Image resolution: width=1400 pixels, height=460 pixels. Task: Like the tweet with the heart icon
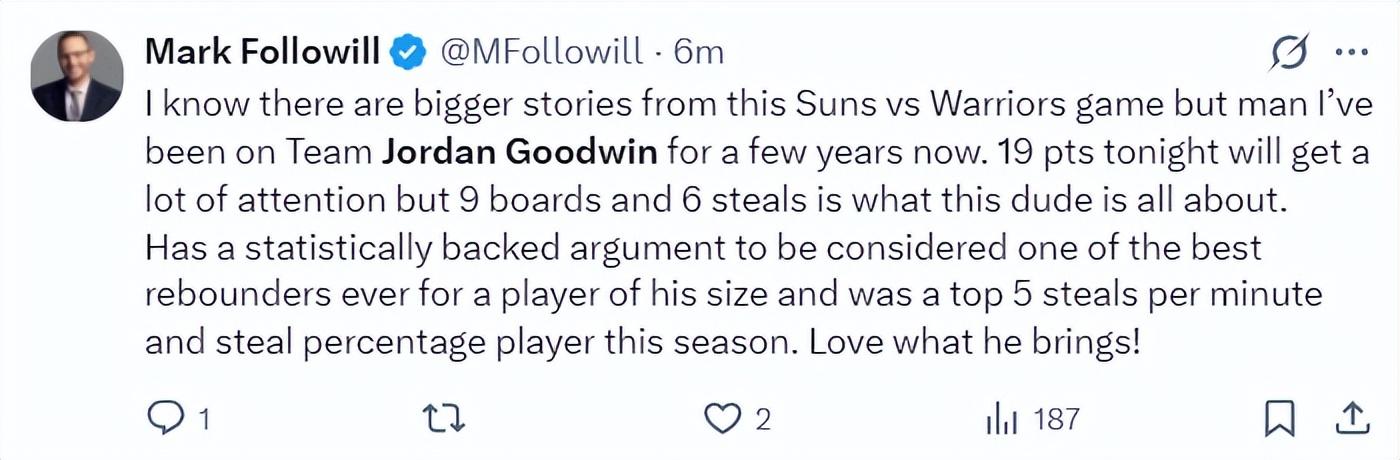point(720,418)
